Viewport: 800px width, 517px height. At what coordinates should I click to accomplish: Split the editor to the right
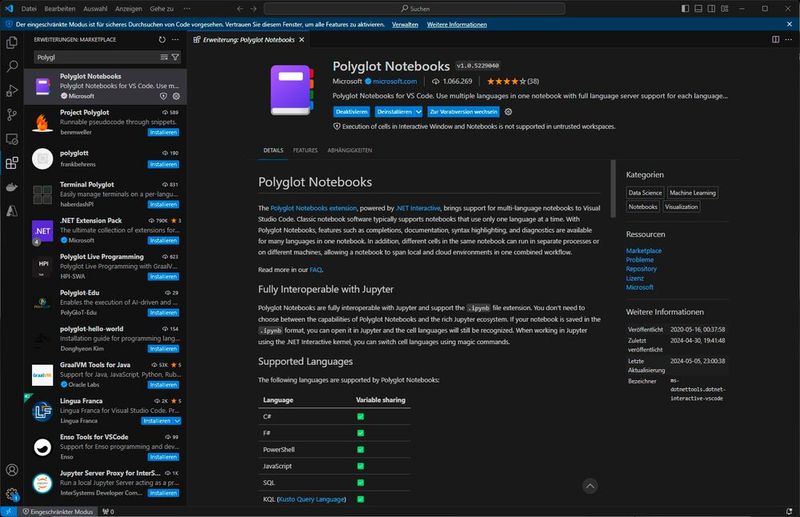tap(776, 39)
